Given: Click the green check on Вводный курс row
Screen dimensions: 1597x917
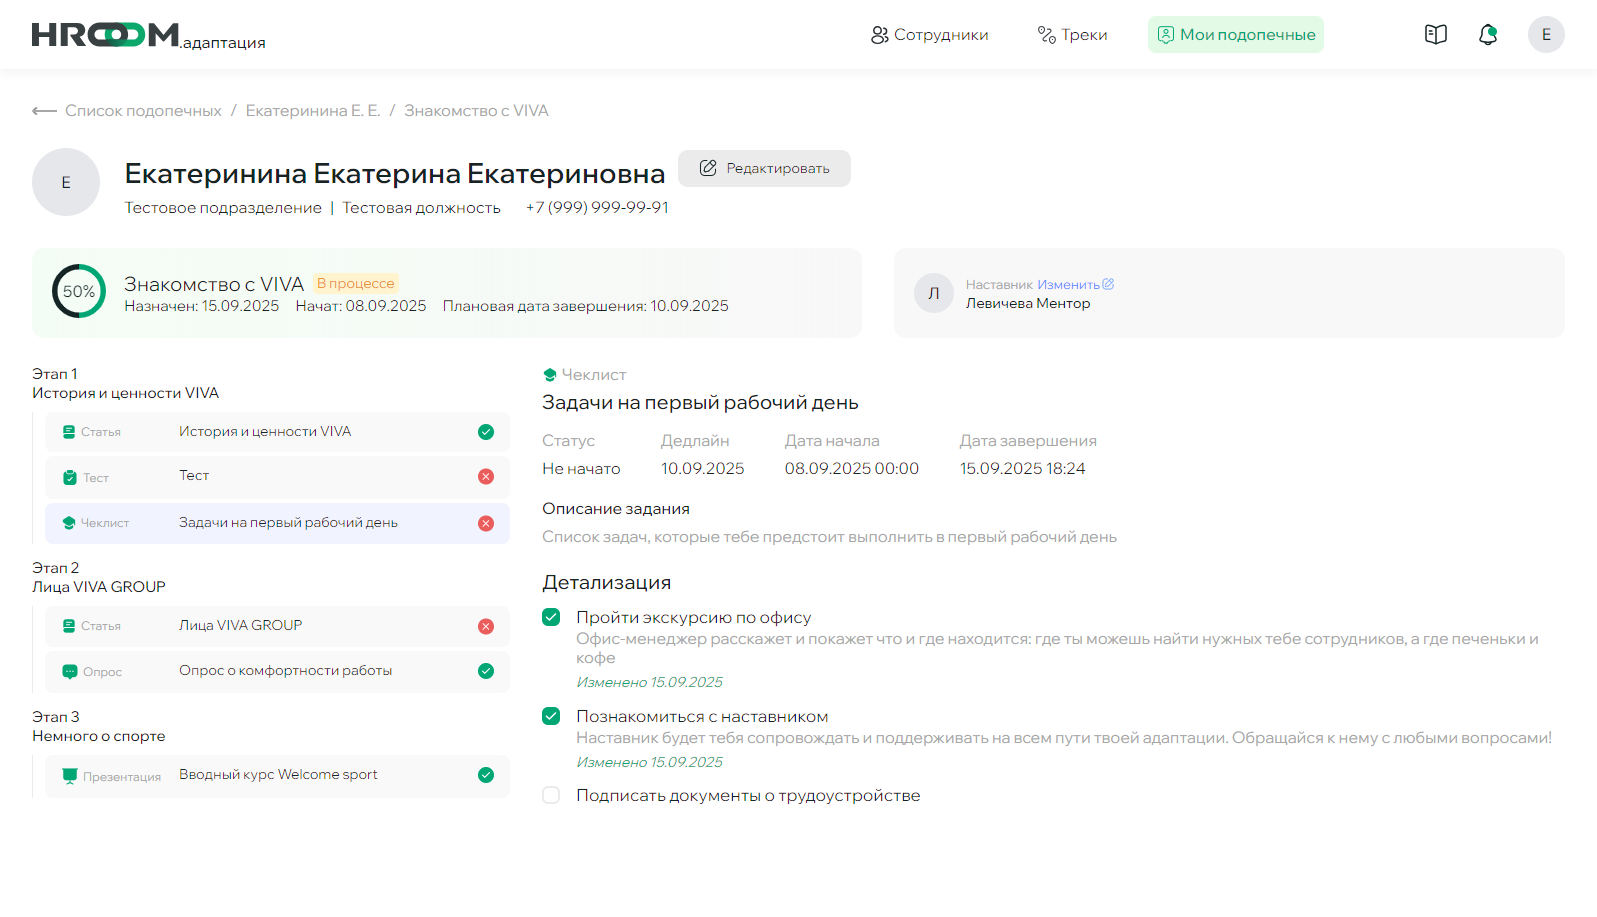Looking at the screenshot, I should 486,775.
